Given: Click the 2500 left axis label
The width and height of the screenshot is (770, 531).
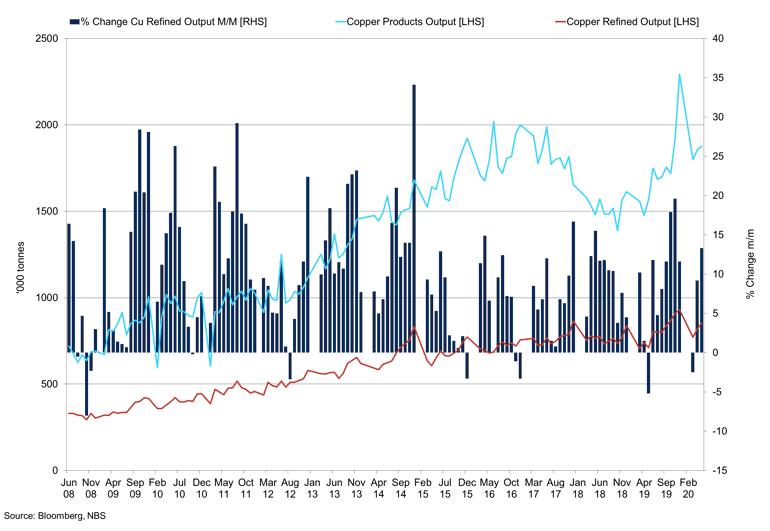Looking at the screenshot, I should coord(47,38).
